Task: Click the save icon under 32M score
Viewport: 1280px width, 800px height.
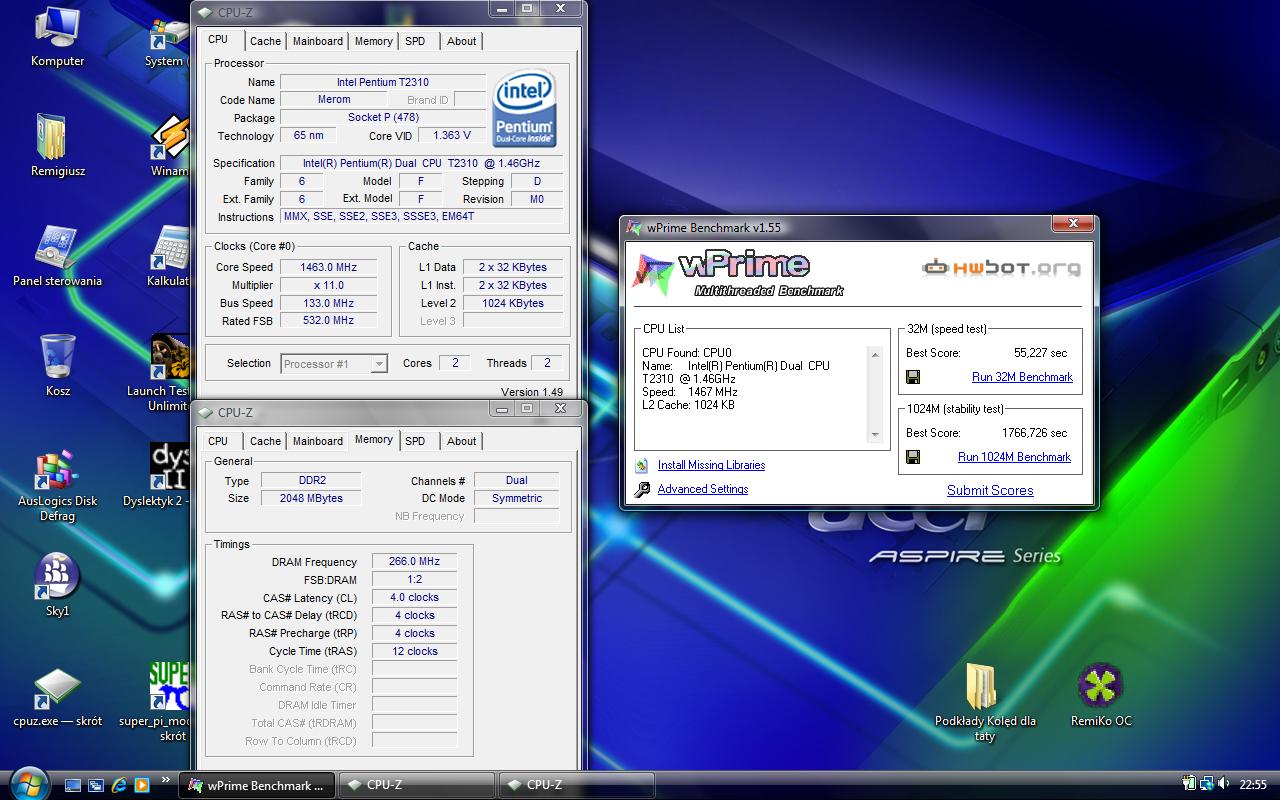Action: point(913,377)
